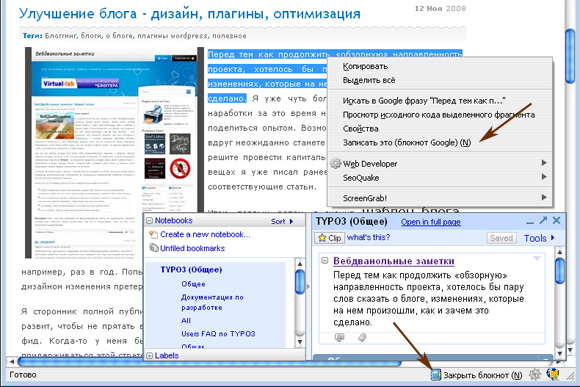
Task: Click the blog screenshot thumbnail image
Action: pos(114,152)
